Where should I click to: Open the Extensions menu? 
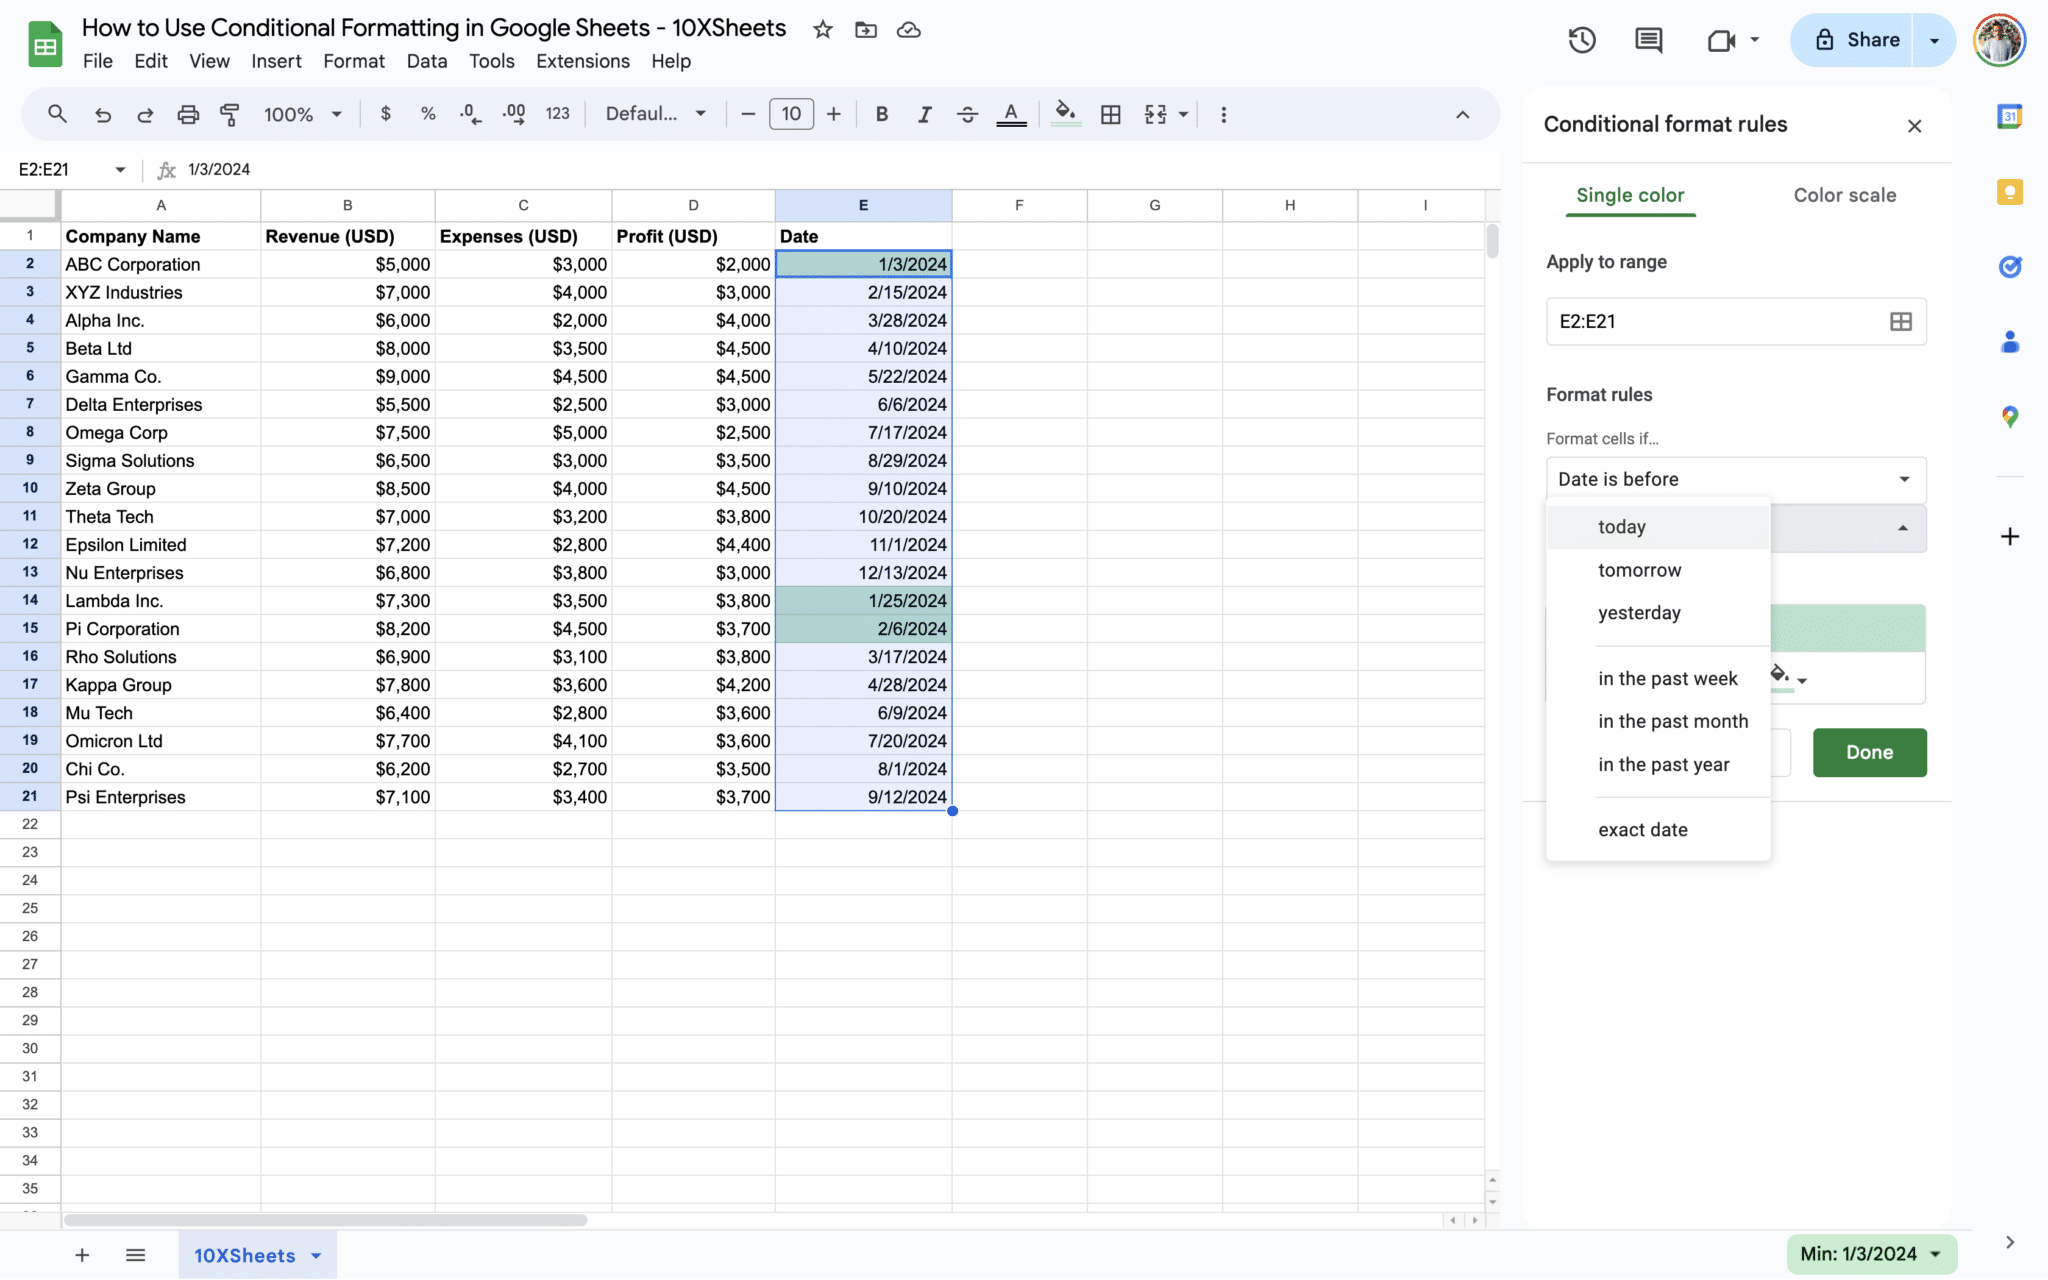coord(583,61)
